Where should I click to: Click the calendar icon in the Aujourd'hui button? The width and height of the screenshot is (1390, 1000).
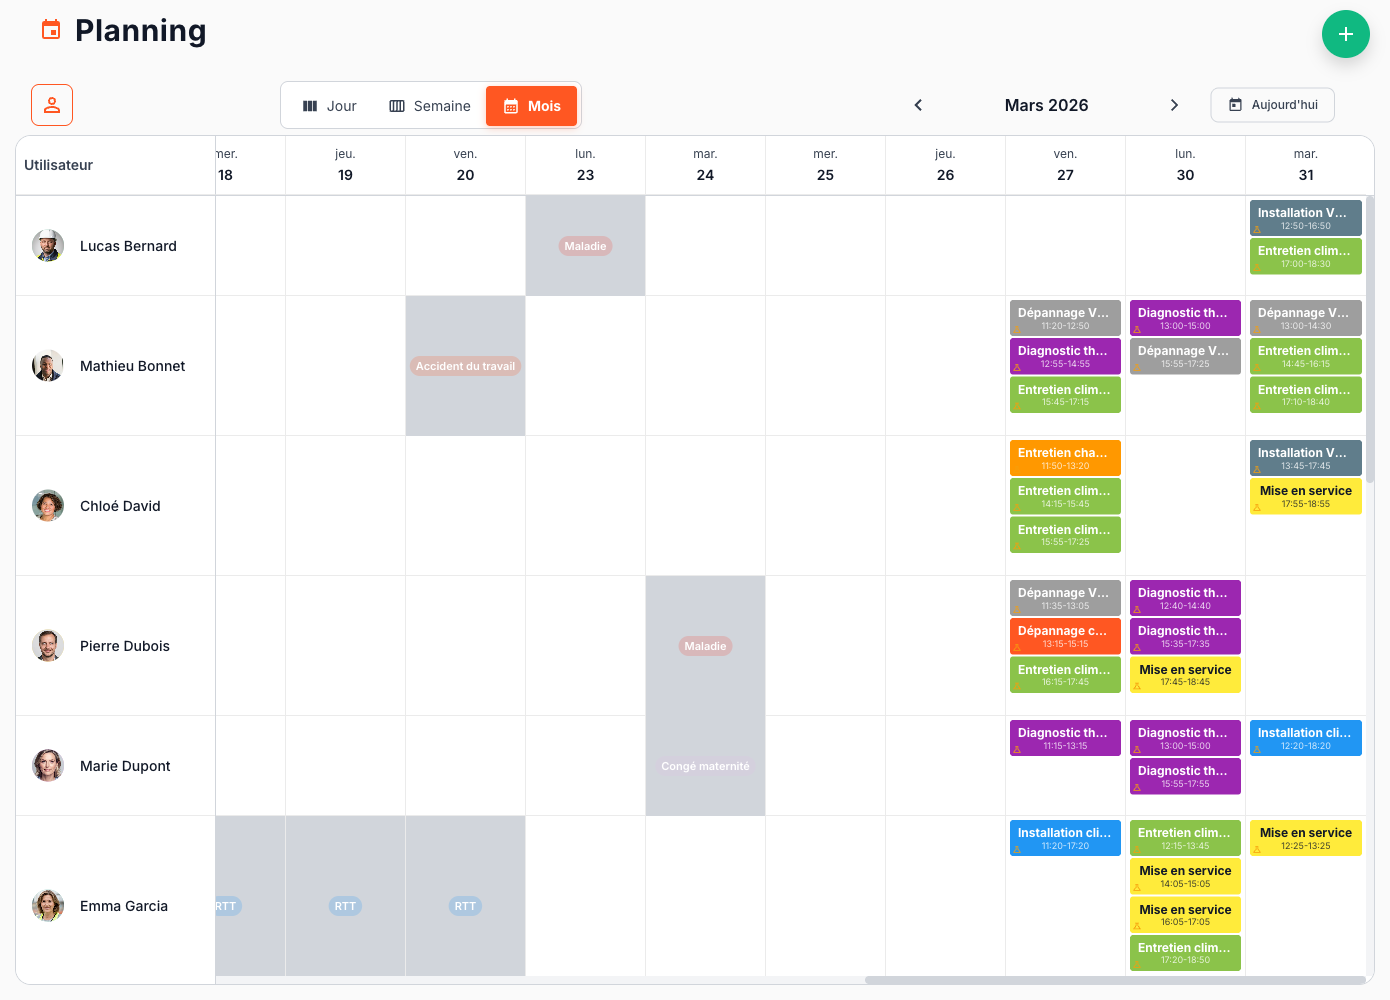click(x=1237, y=104)
